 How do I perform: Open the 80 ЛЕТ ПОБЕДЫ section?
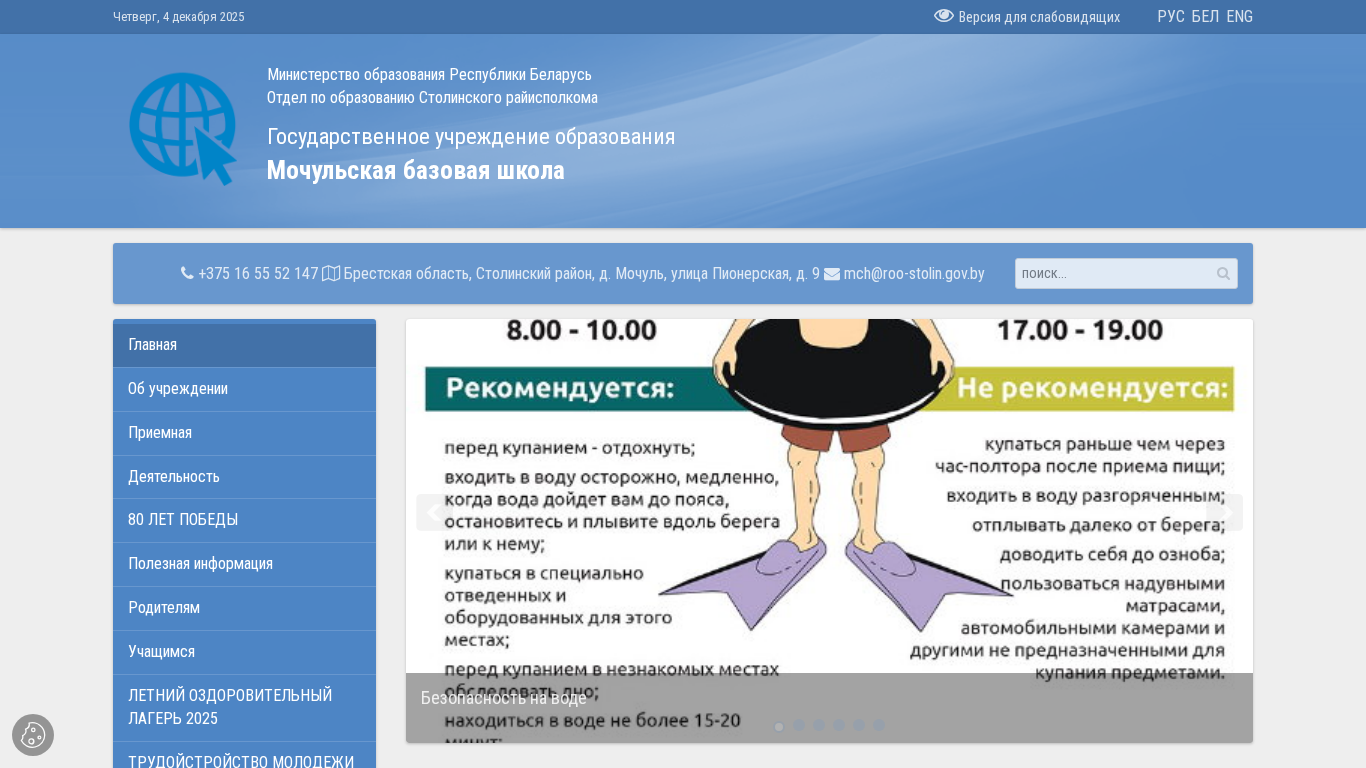(244, 520)
